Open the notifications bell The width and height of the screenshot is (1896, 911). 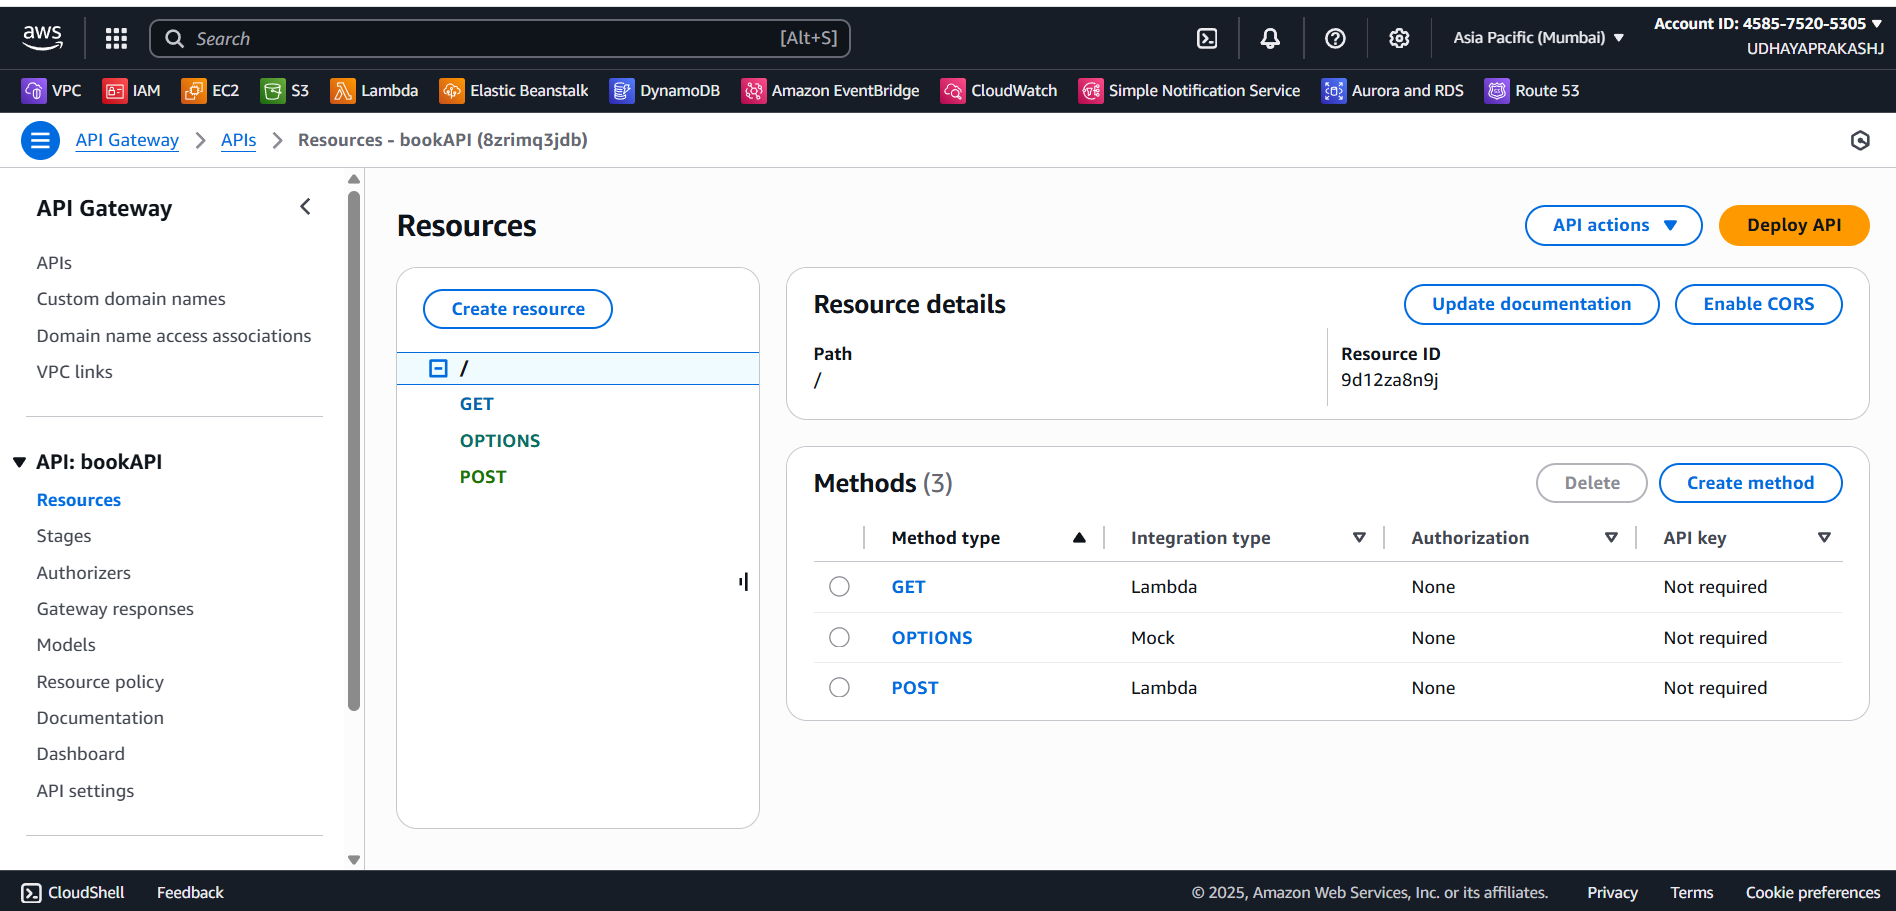[x=1270, y=38]
